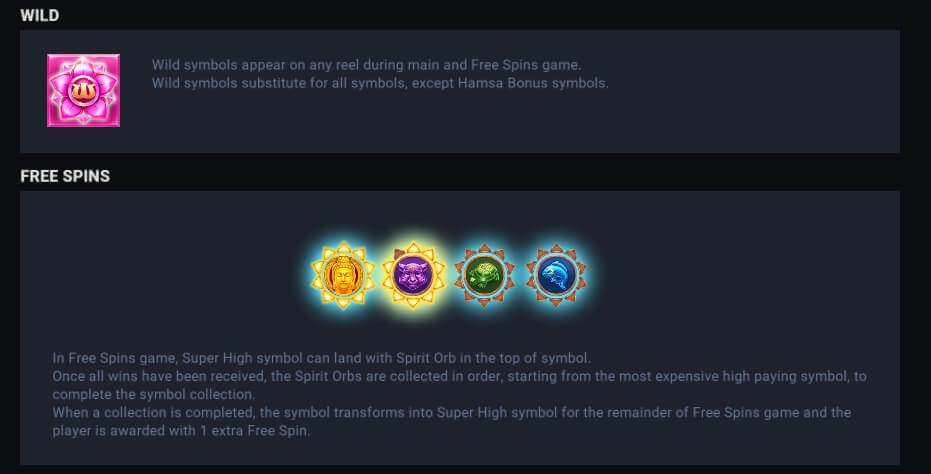The width and height of the screenshot is (931, 474).
Task: Select the golden Buddha spirit orb
Action: pyautogui.click(x=342, y=275)
